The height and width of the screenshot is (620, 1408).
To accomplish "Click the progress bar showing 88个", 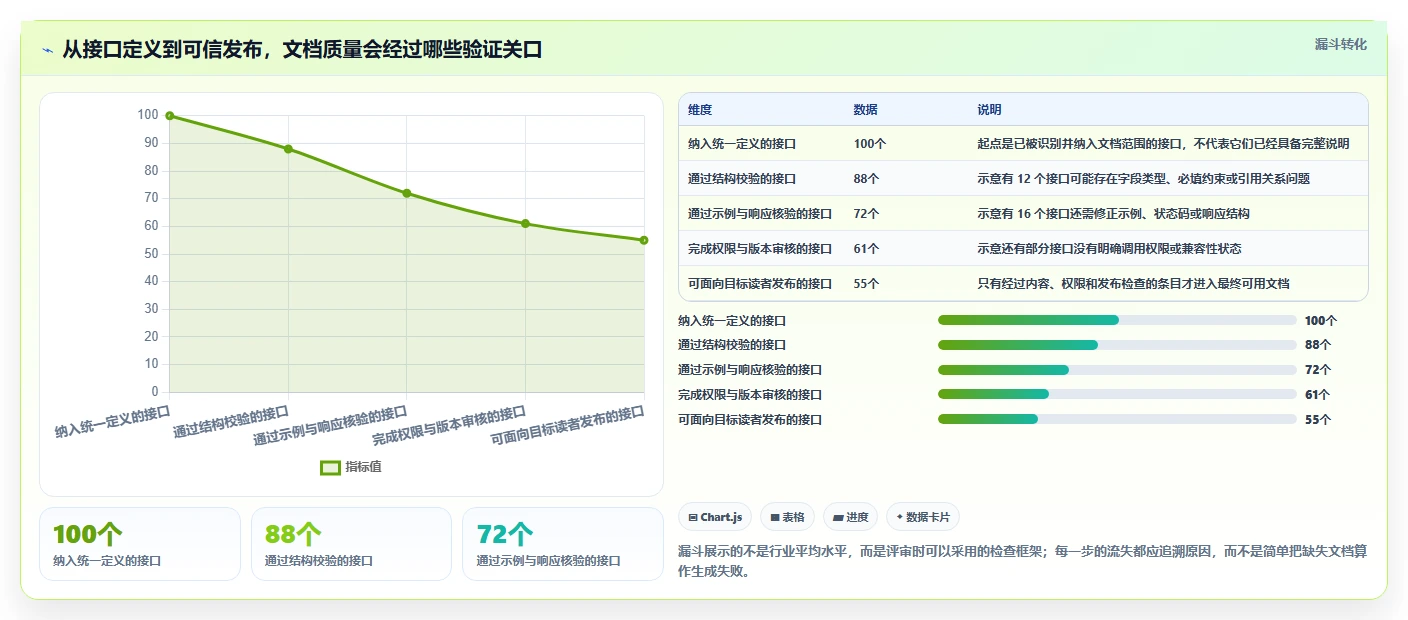I will pos(1117,345).
